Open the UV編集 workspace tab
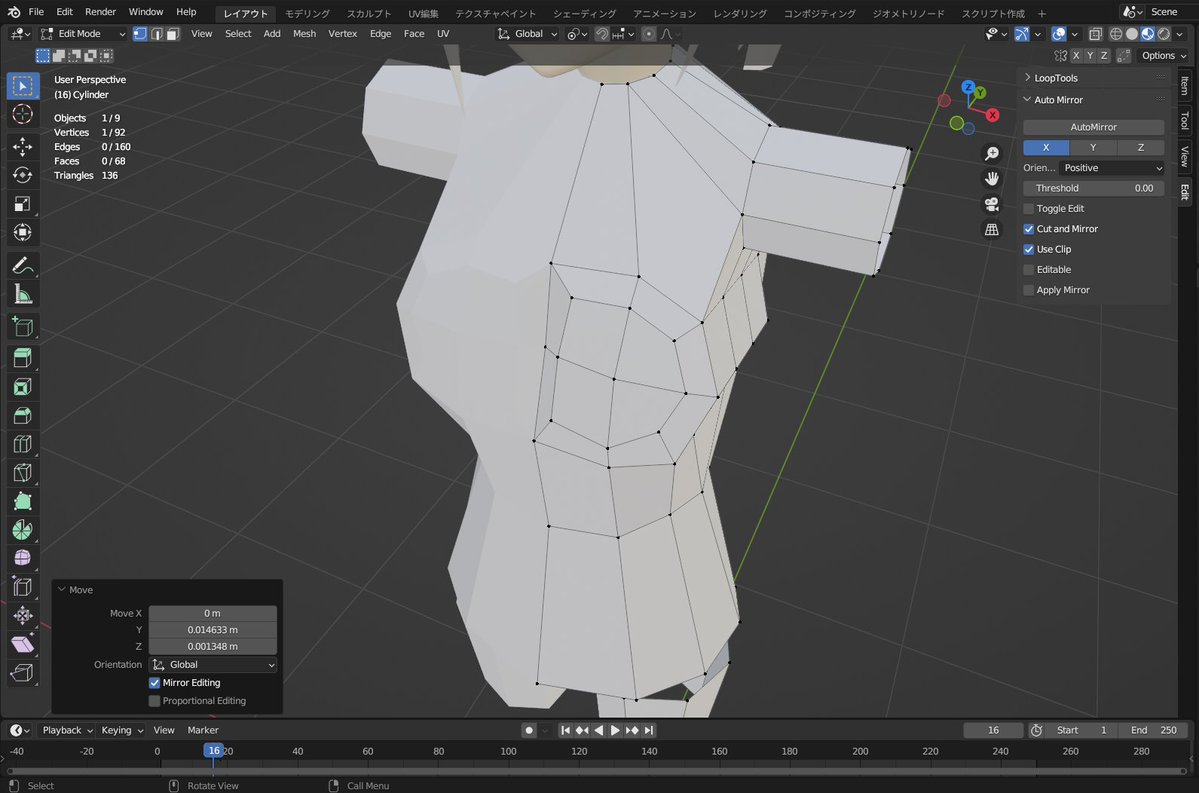The height and width of the screenshot is (793, 1199). (x=423, y=13)
